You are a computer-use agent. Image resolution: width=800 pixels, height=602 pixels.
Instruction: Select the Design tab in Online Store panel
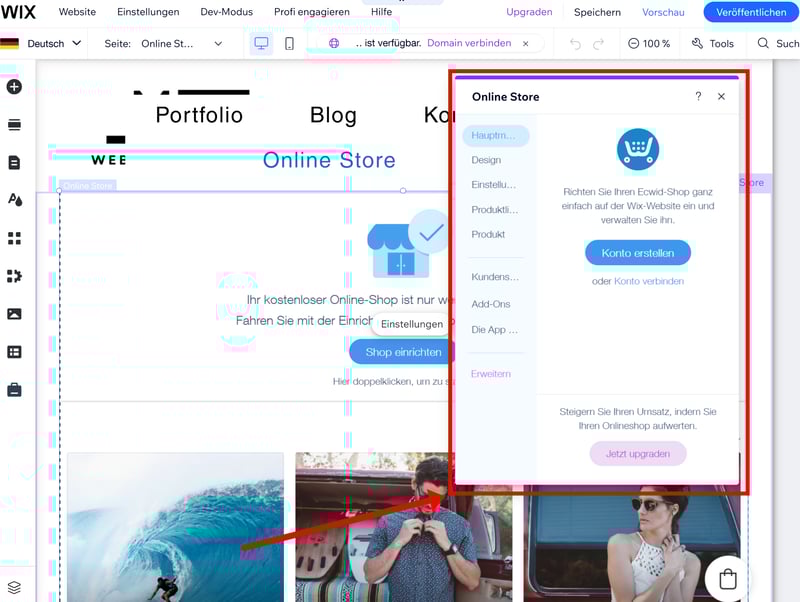point(486,160)
